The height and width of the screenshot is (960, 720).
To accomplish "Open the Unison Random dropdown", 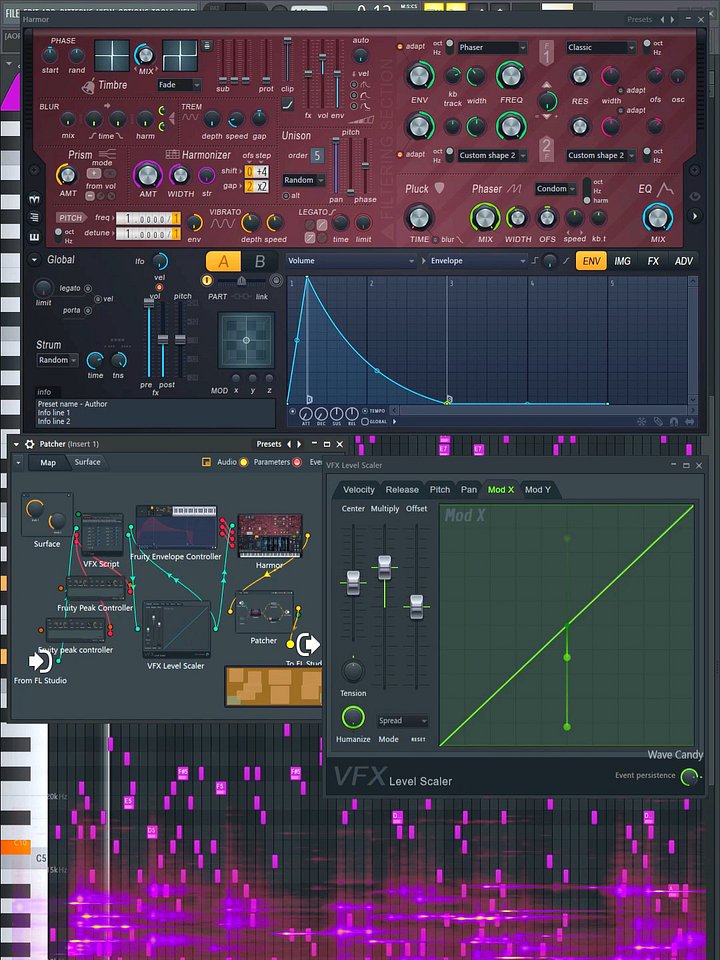I will point(304,180).
